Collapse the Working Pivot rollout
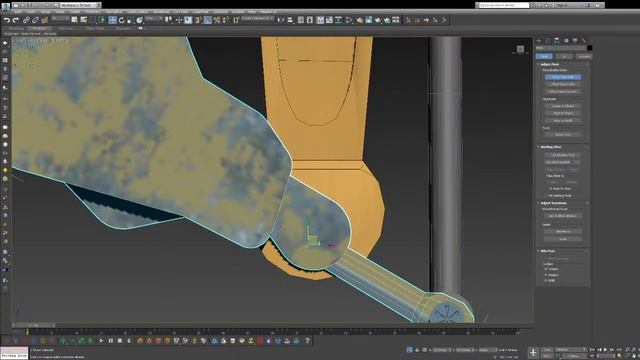Image resolution: width=640 pixels, height=360 pixels. 550,147
